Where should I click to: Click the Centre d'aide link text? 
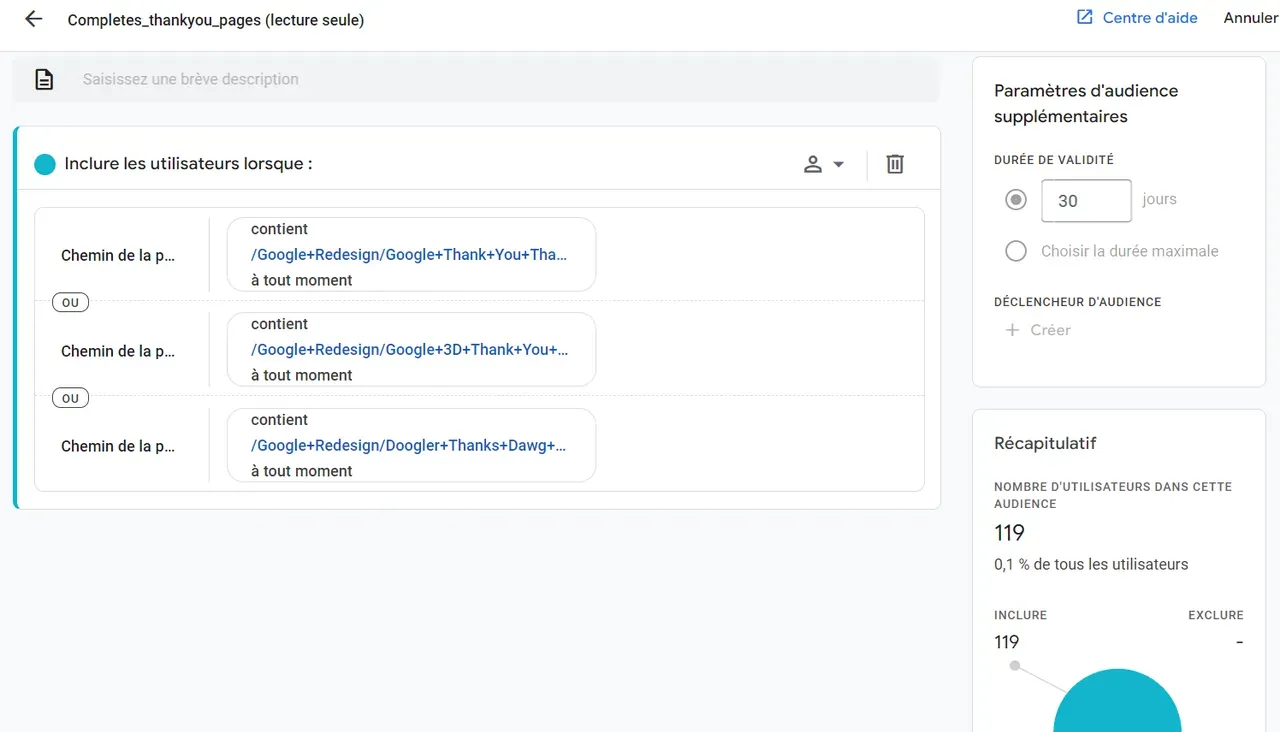point(1150,18)
